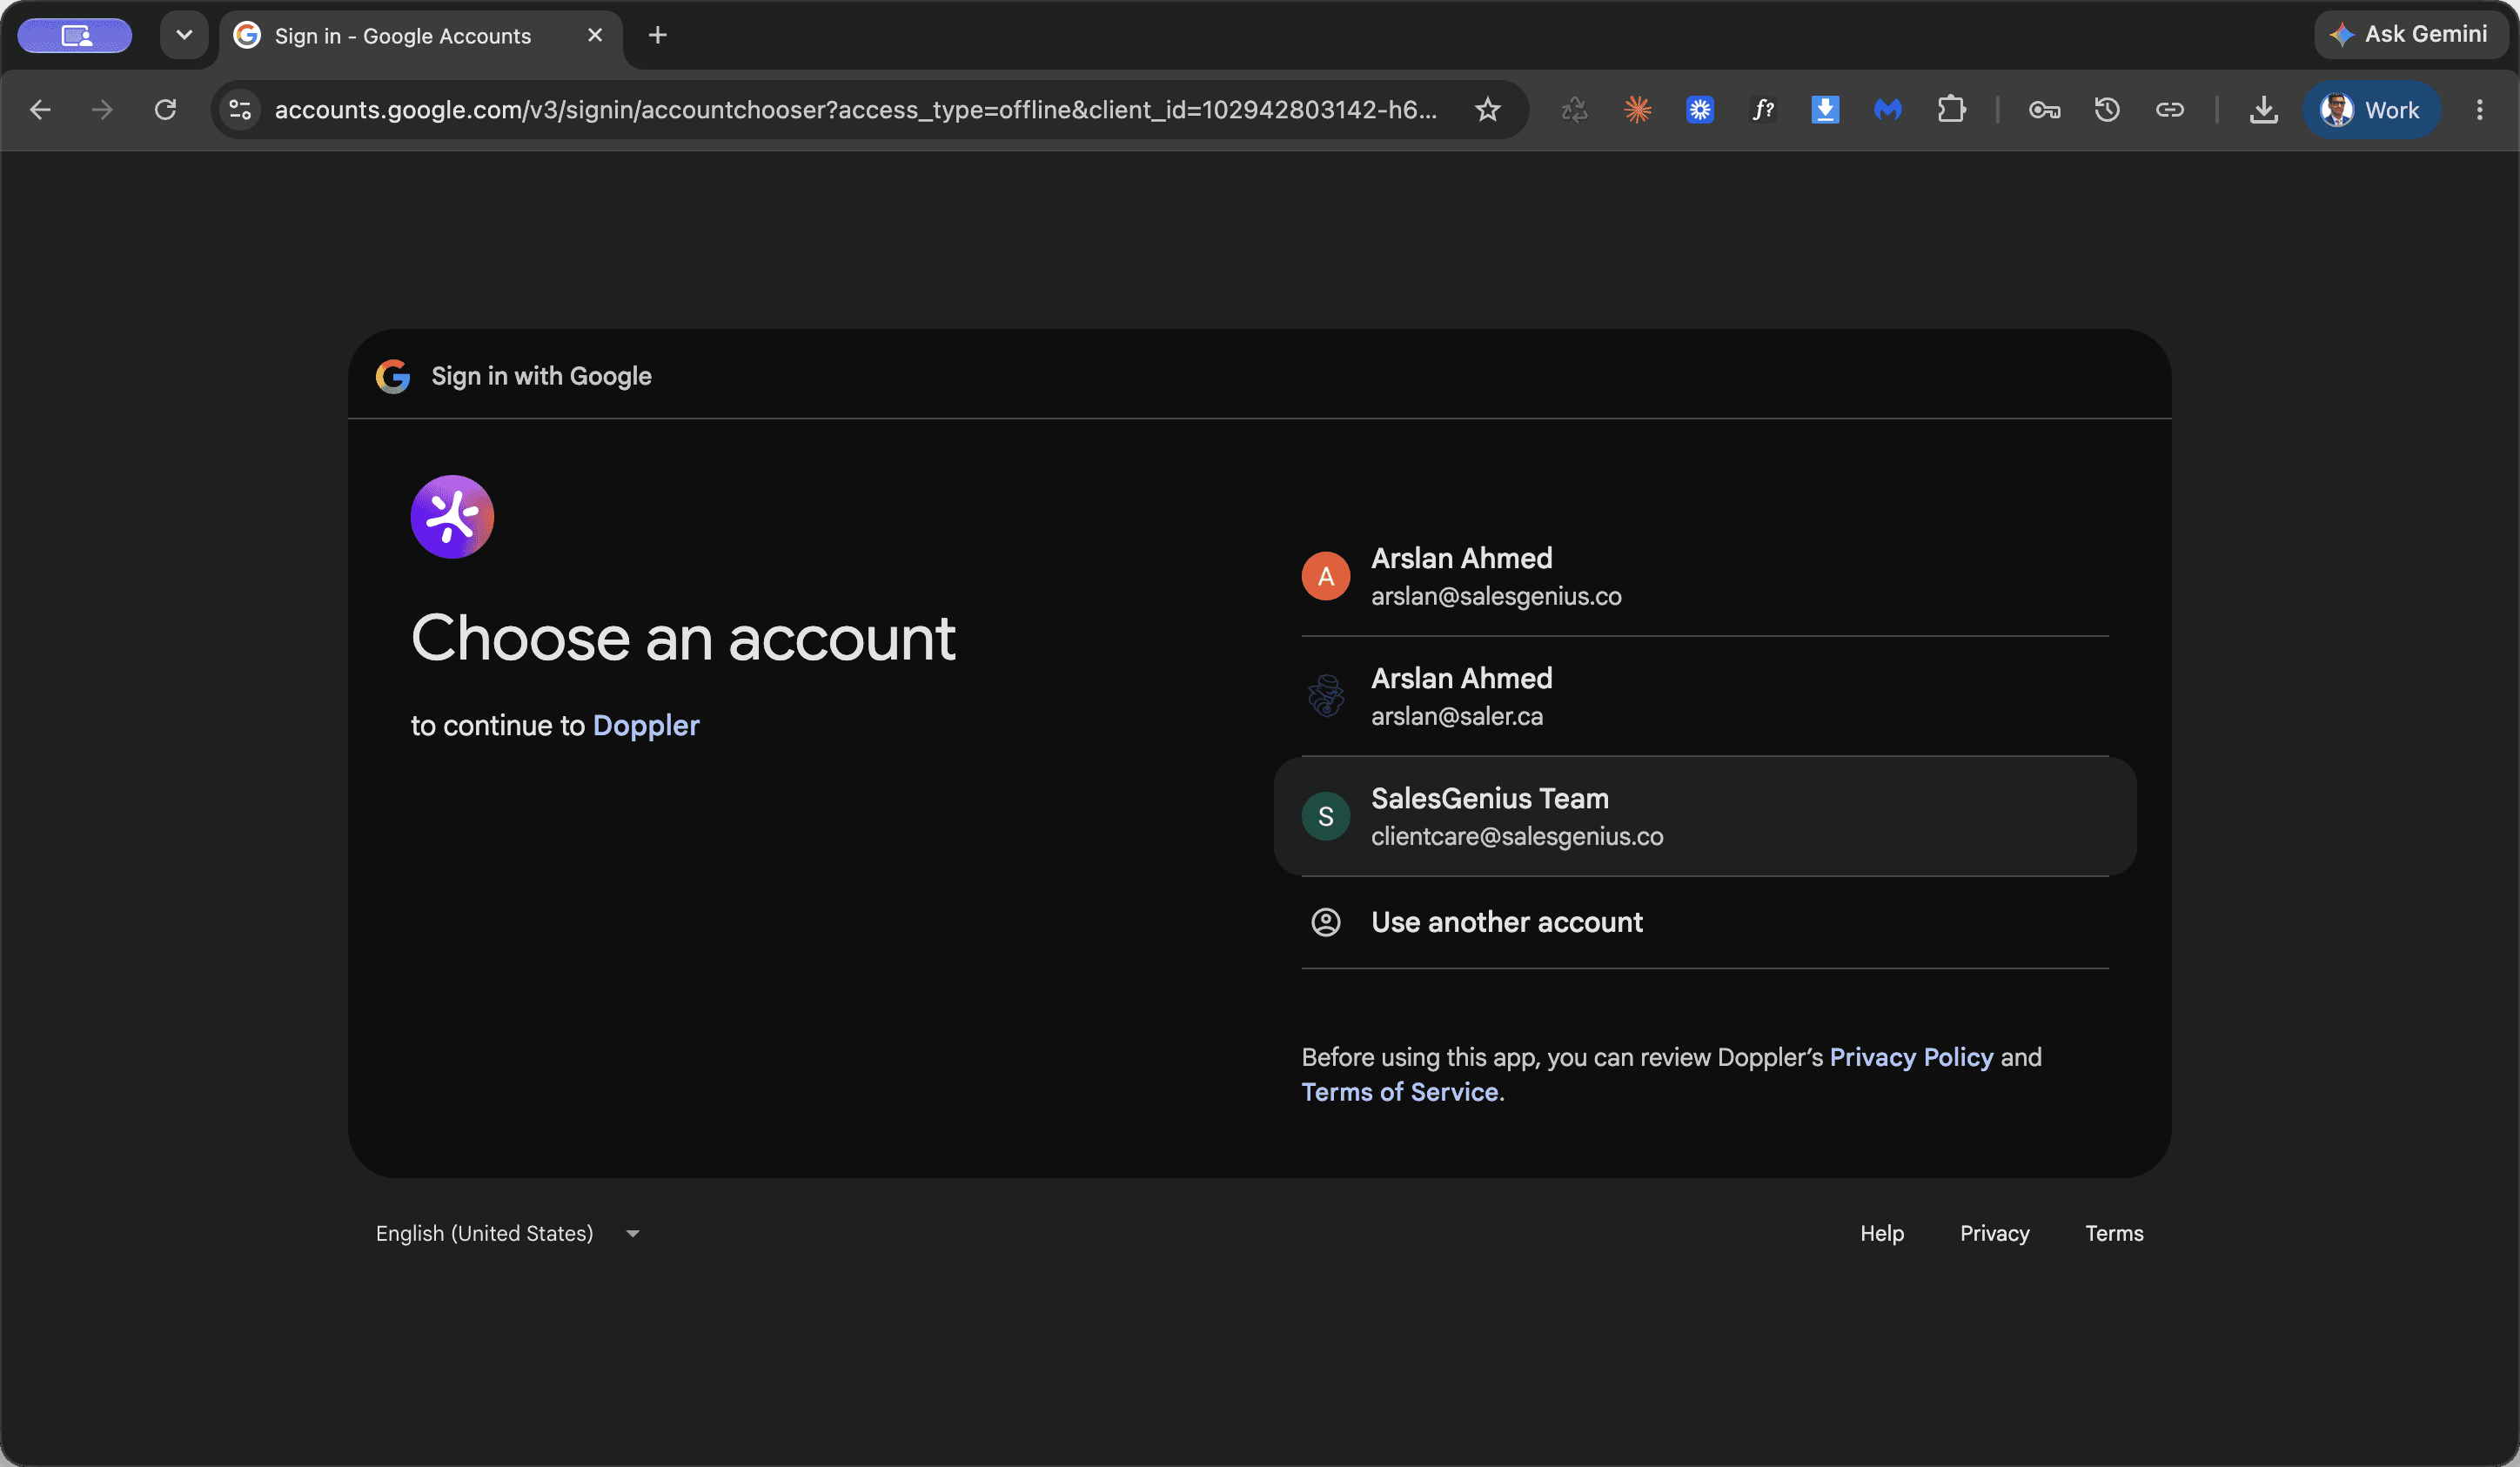Viewport: 2520px width, 1467px height.
Task: Go back to the previous page
Action: click(40, 110)
